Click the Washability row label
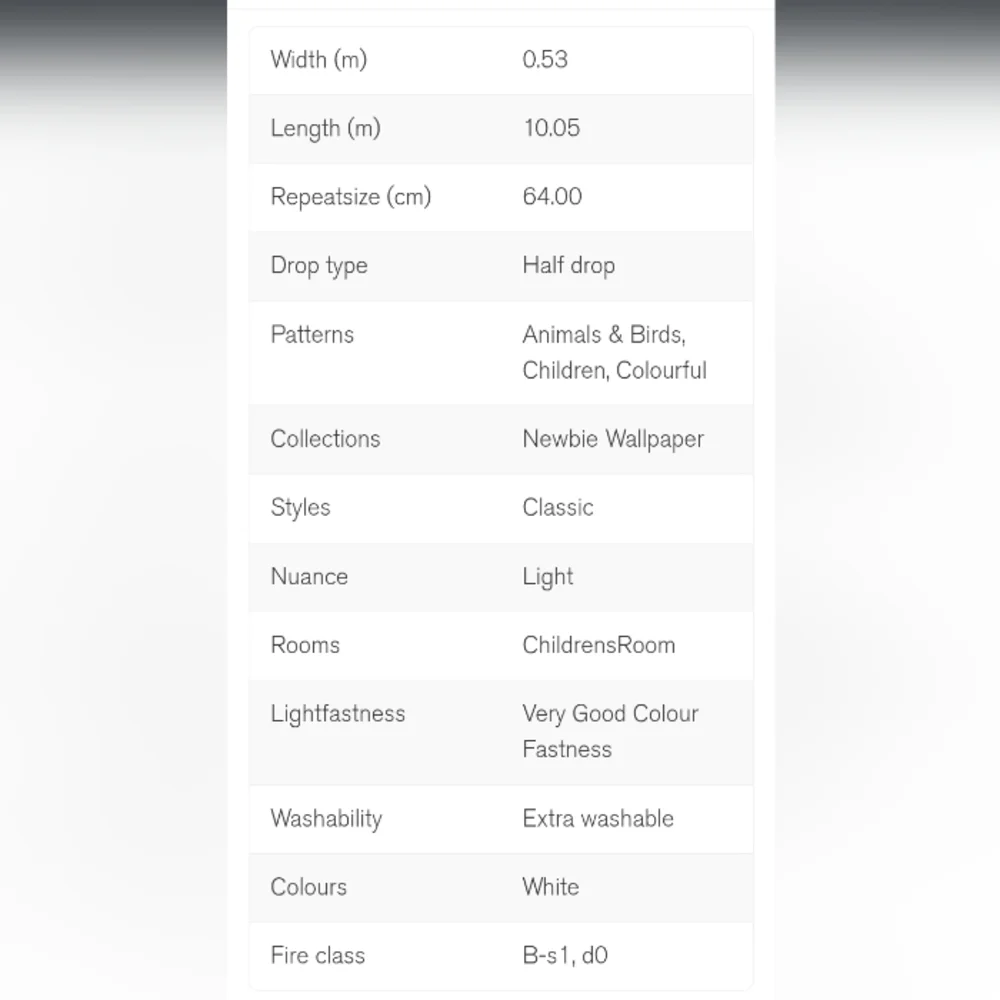The image size is (1000, 1000). 327,819
